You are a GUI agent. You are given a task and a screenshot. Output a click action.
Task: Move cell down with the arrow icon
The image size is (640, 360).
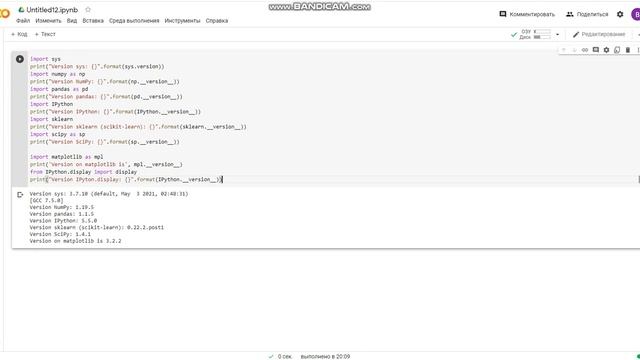(574, 50)
